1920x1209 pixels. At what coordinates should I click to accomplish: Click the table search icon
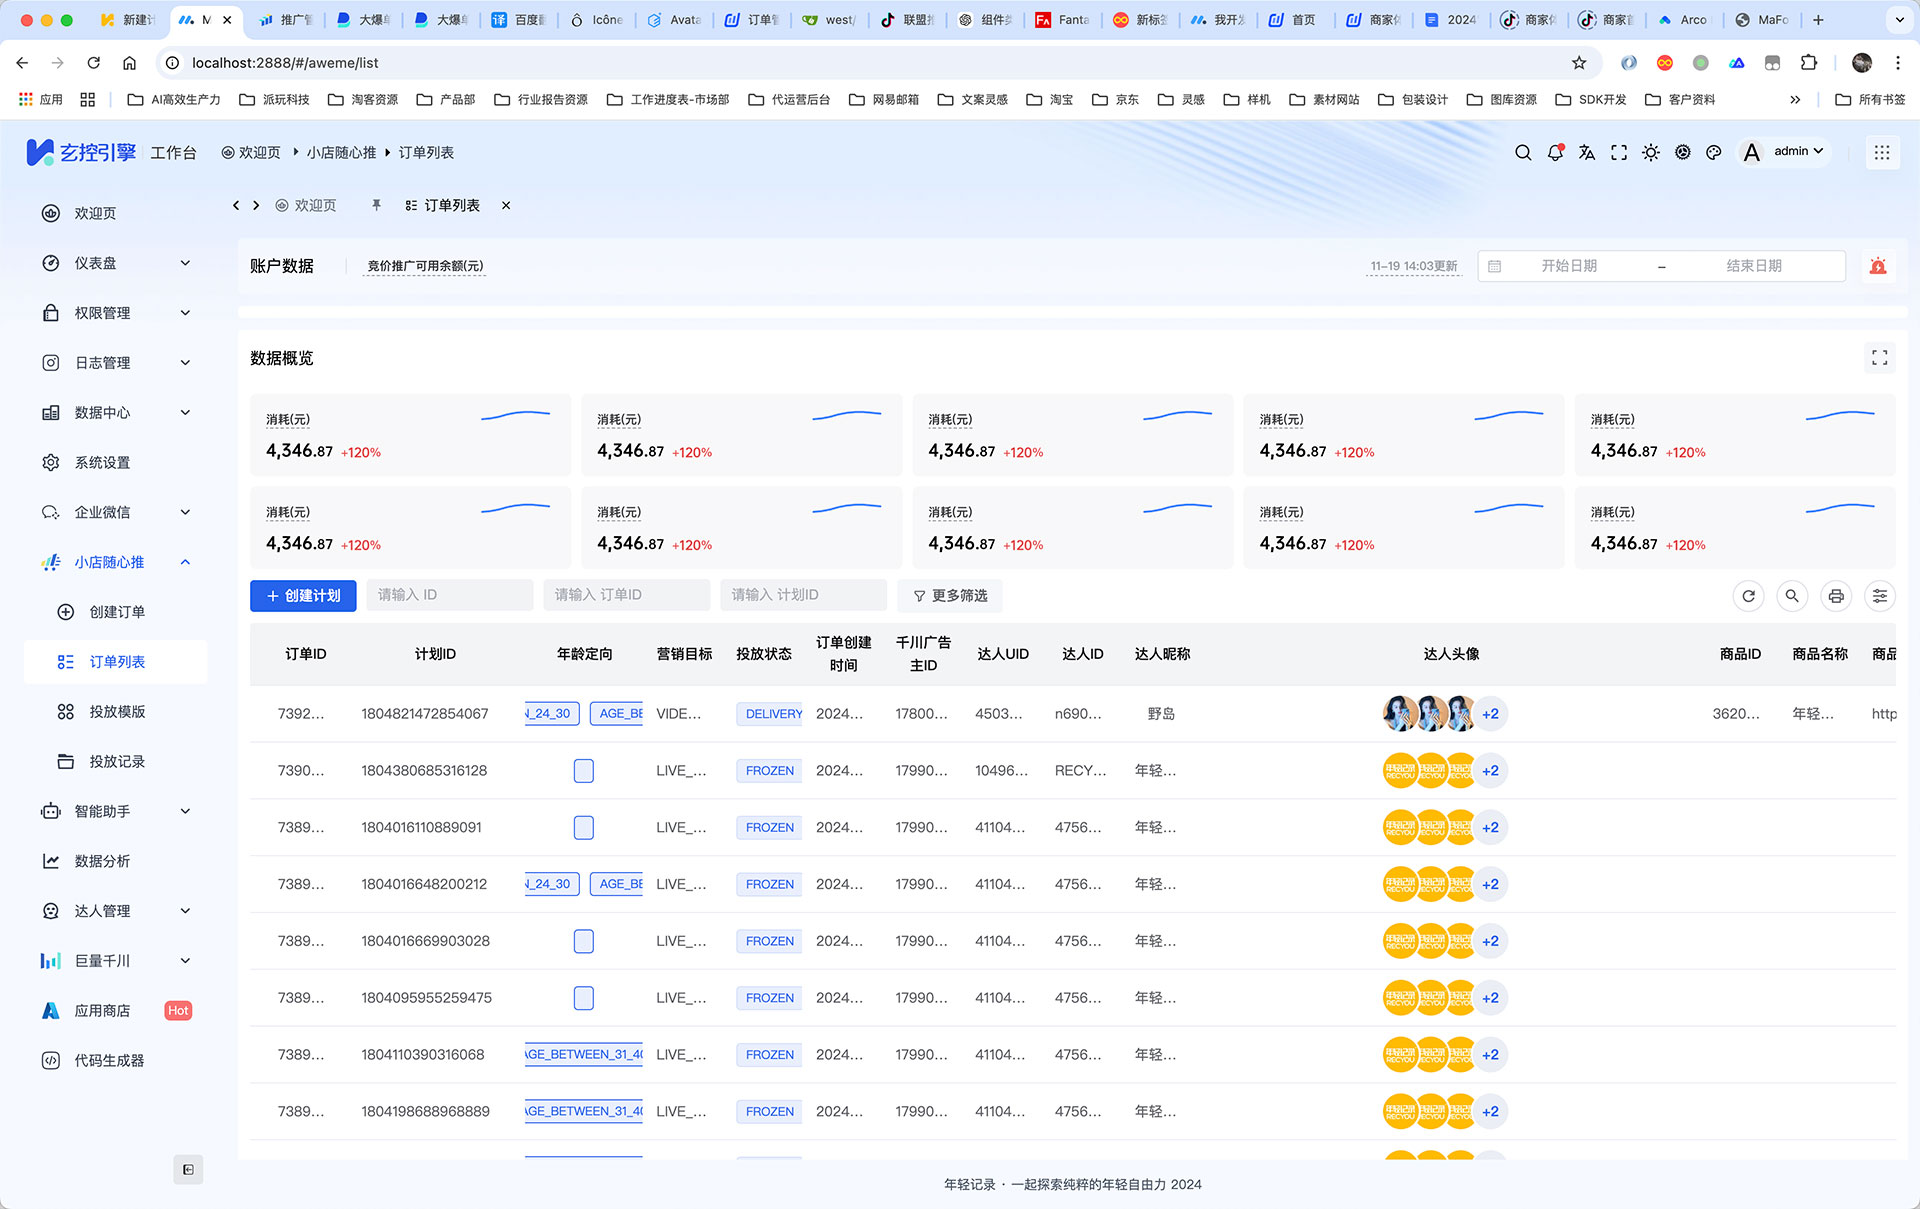1792,595
